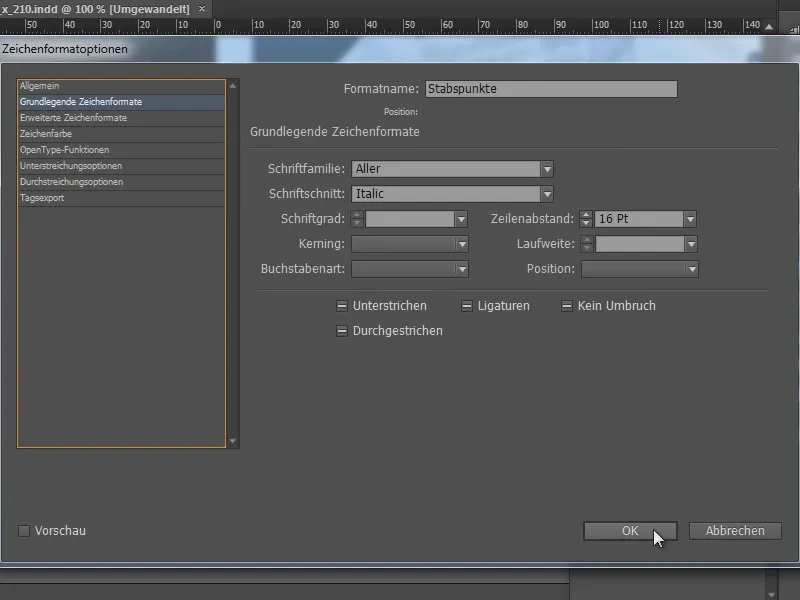Select Grundlegende Zeichenformate category

[121, 102]
